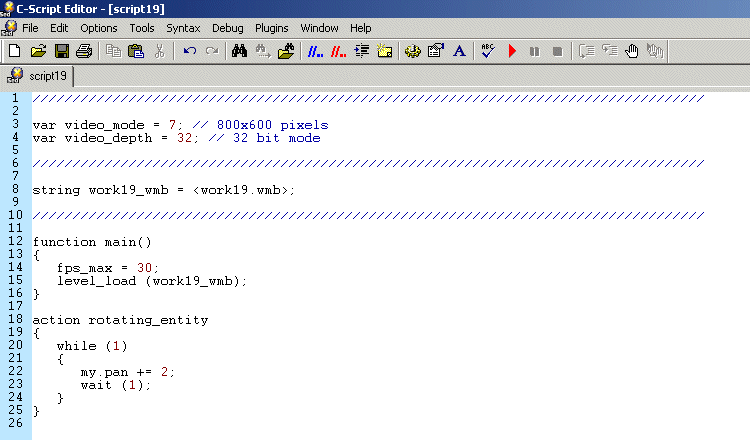Image resolution: width=750 pixels, height=440 pixels.
Task: Run the script with red play button
Action: (512, 50)
